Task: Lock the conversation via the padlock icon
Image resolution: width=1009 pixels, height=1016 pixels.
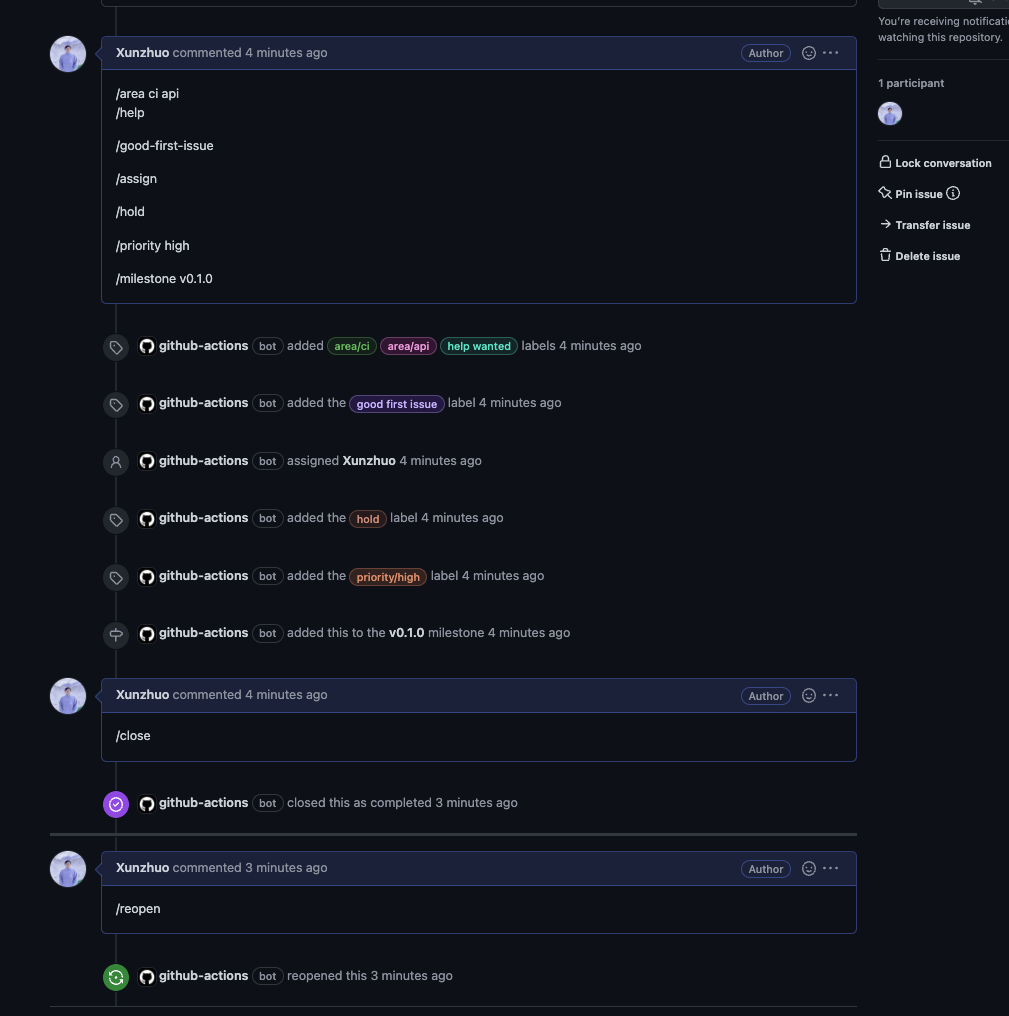Action: pyautogui.click(x=886, y=161)
